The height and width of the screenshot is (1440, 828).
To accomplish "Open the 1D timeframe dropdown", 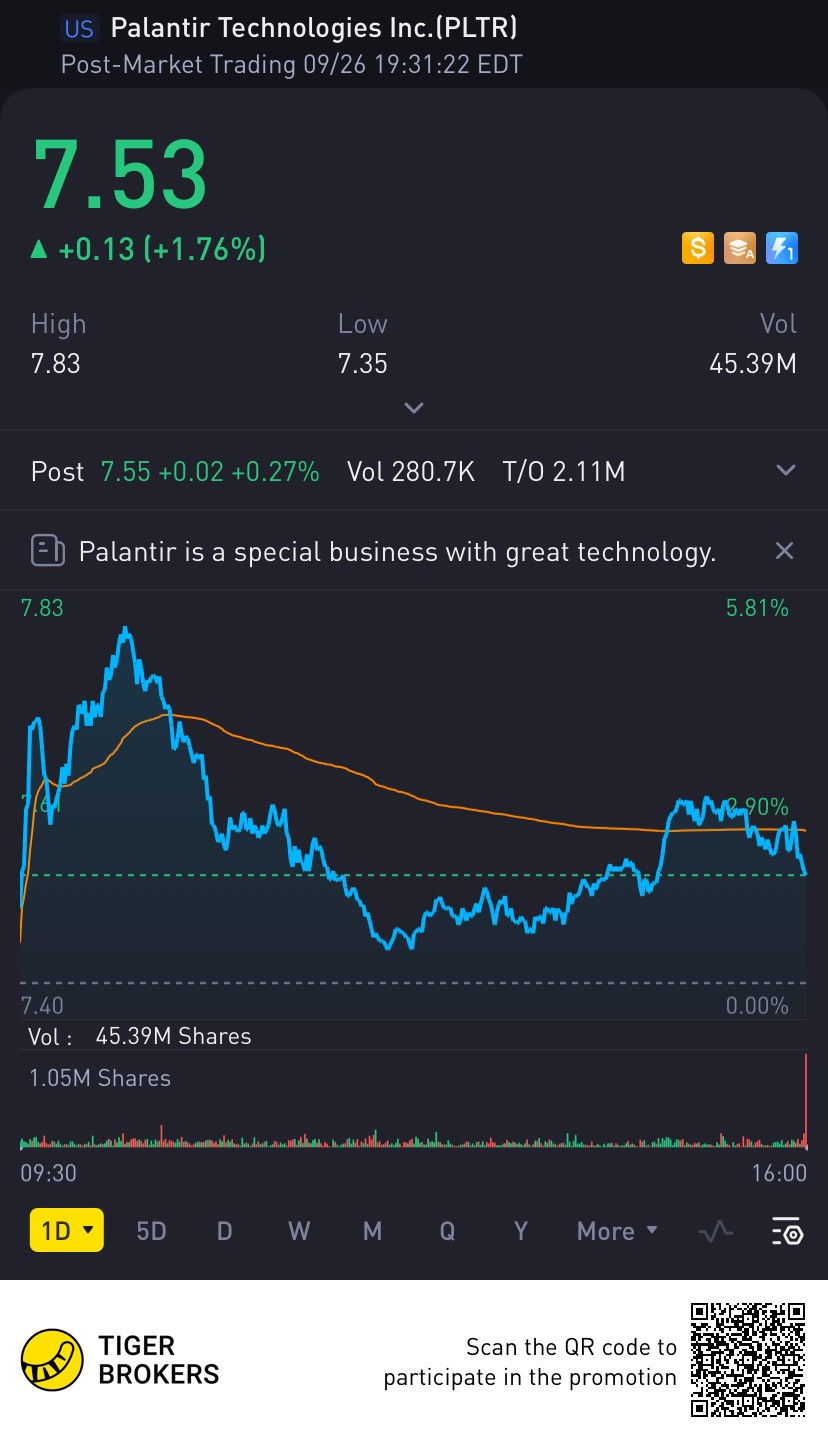I will [x=67, y=1231].
